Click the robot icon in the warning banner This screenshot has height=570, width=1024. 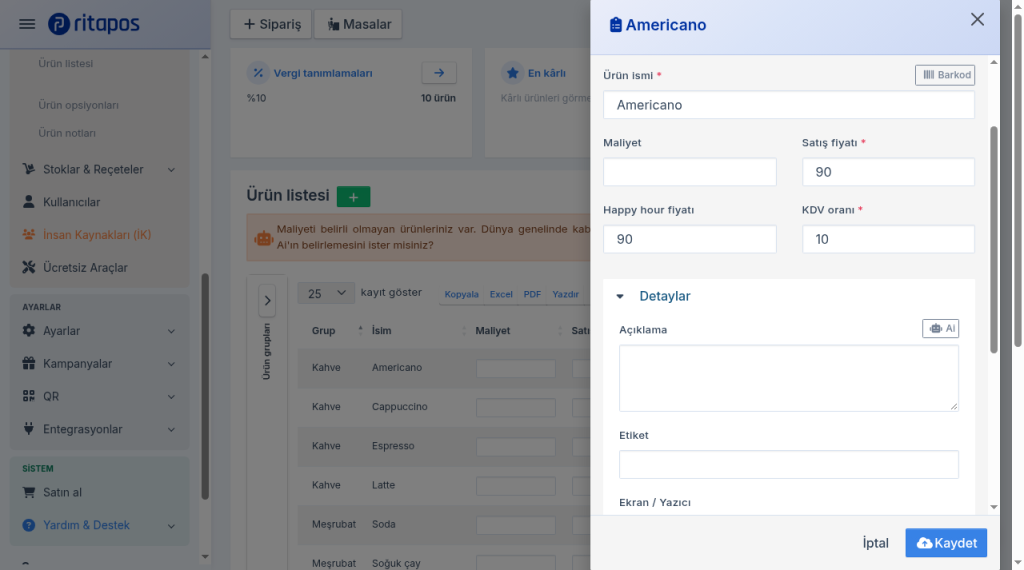click(x=264, y=238)
